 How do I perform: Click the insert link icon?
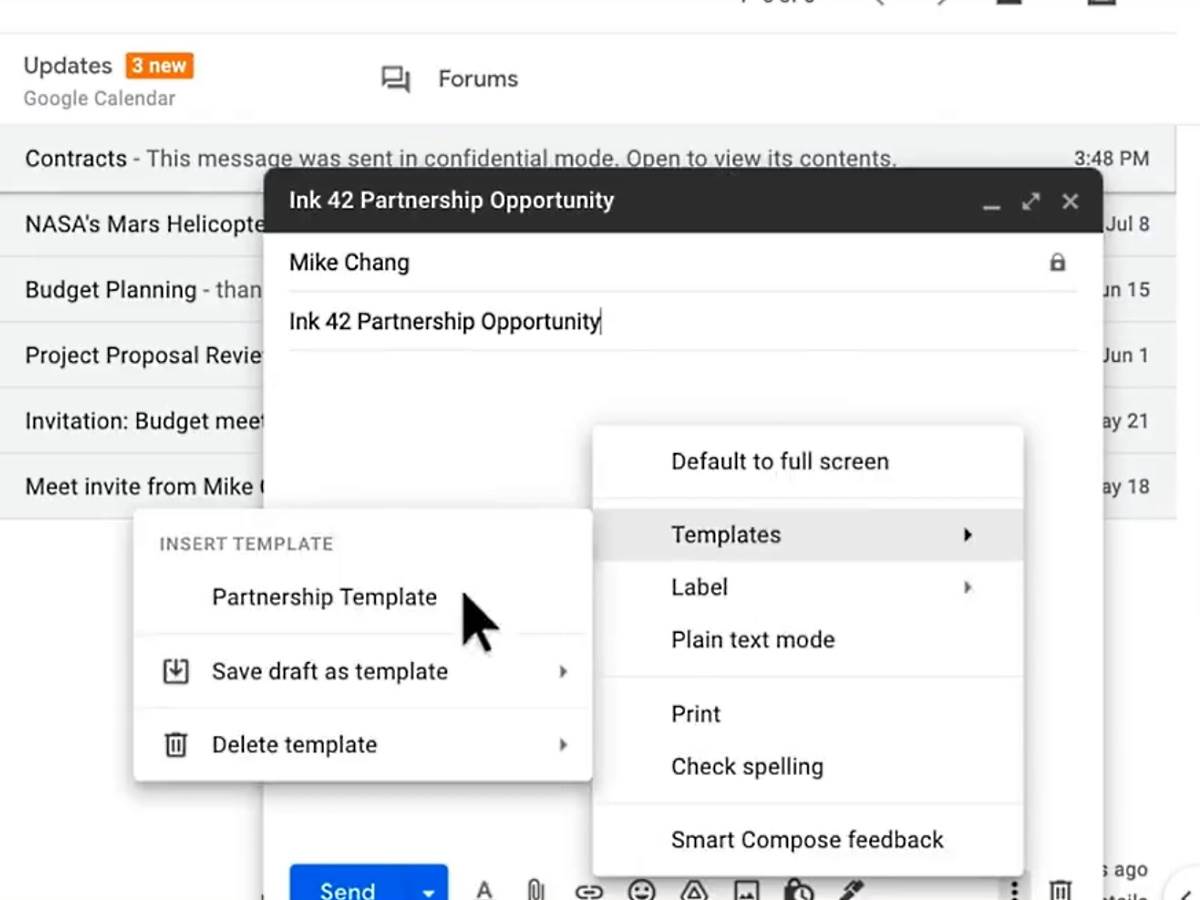coord(589,890)
